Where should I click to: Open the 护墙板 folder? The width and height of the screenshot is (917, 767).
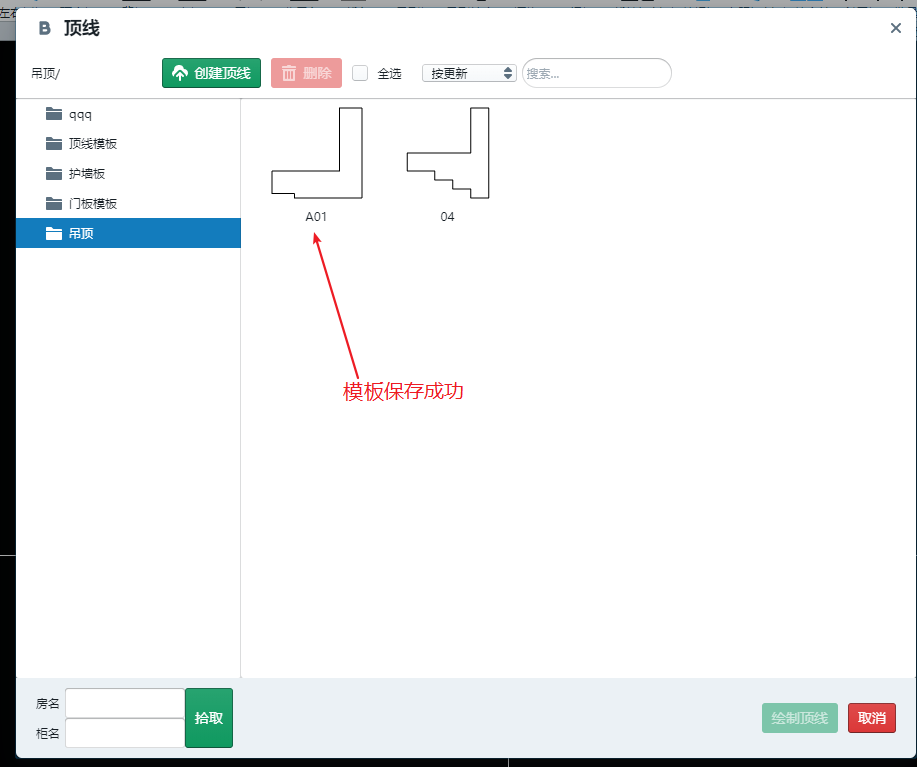[x=86, y=174]
